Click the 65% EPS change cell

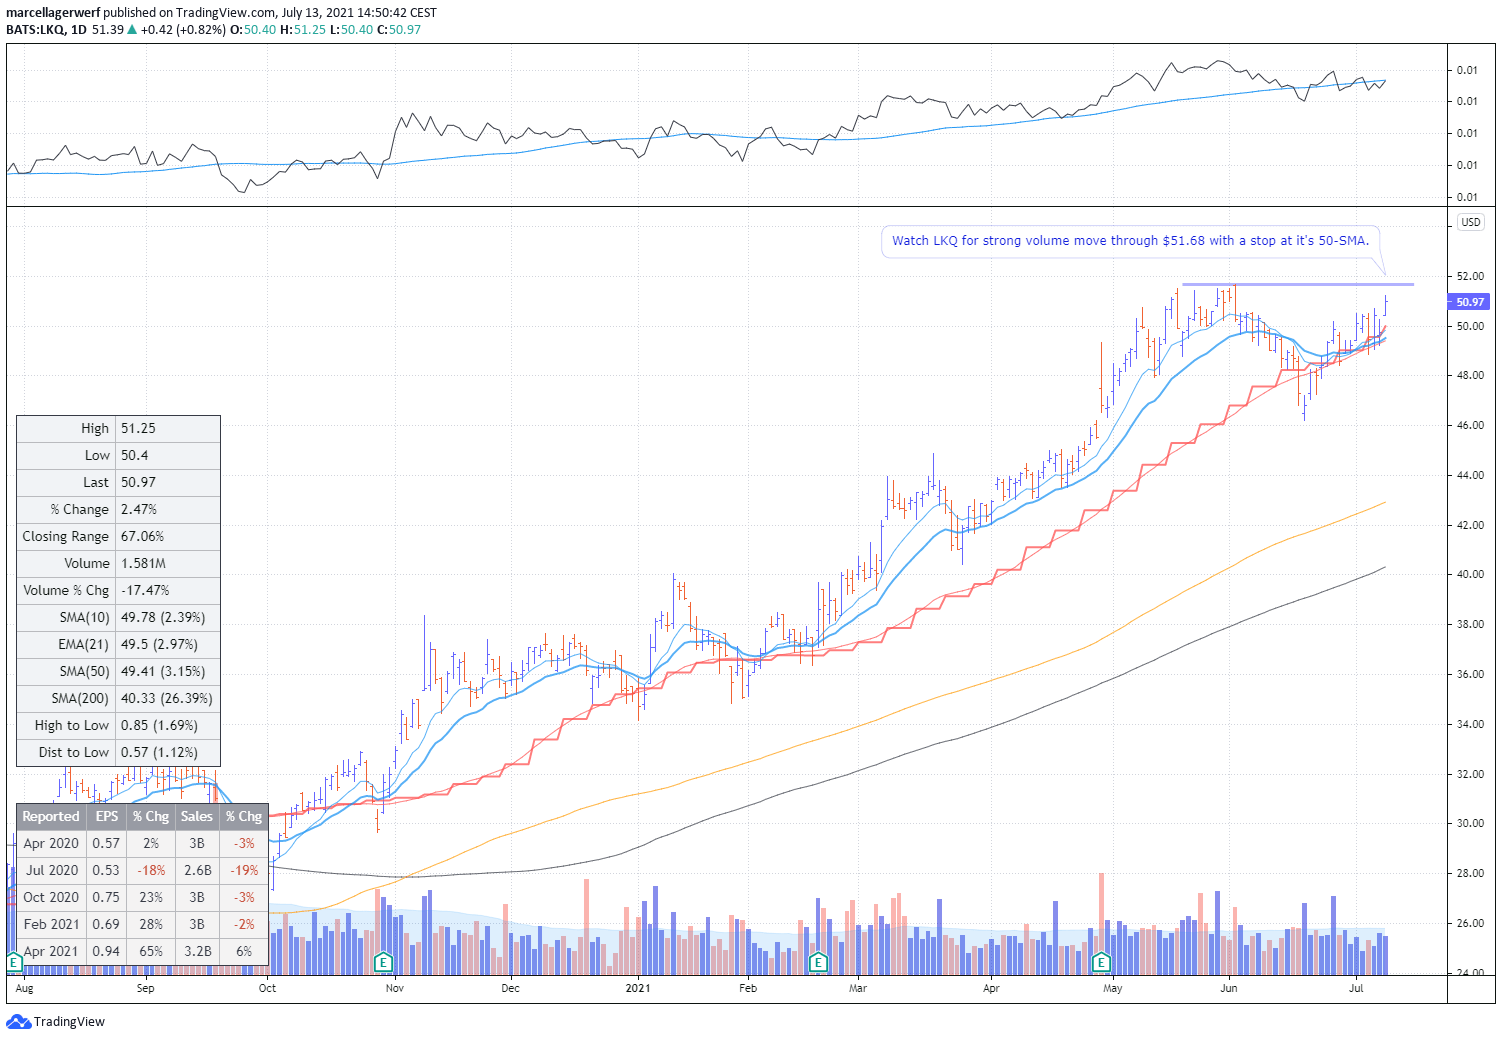pos(151,951)
